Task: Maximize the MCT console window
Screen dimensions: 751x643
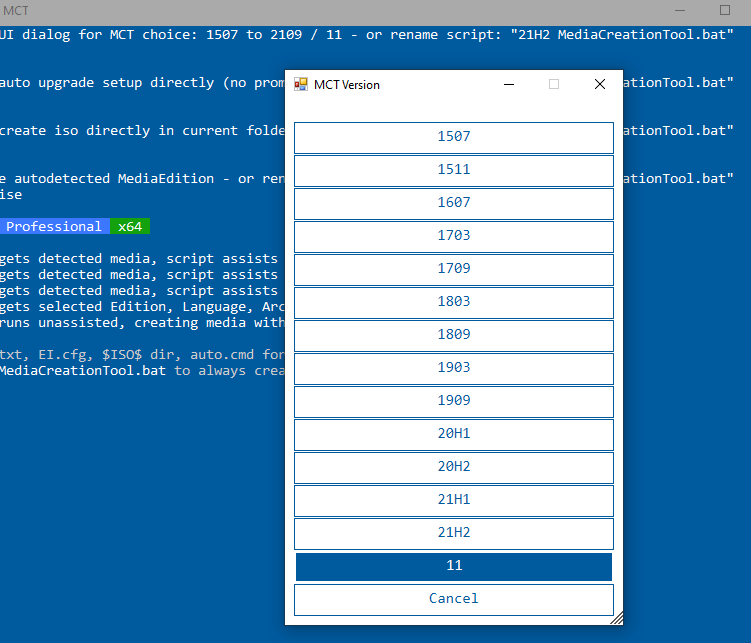Action: (x=725, y=11)
